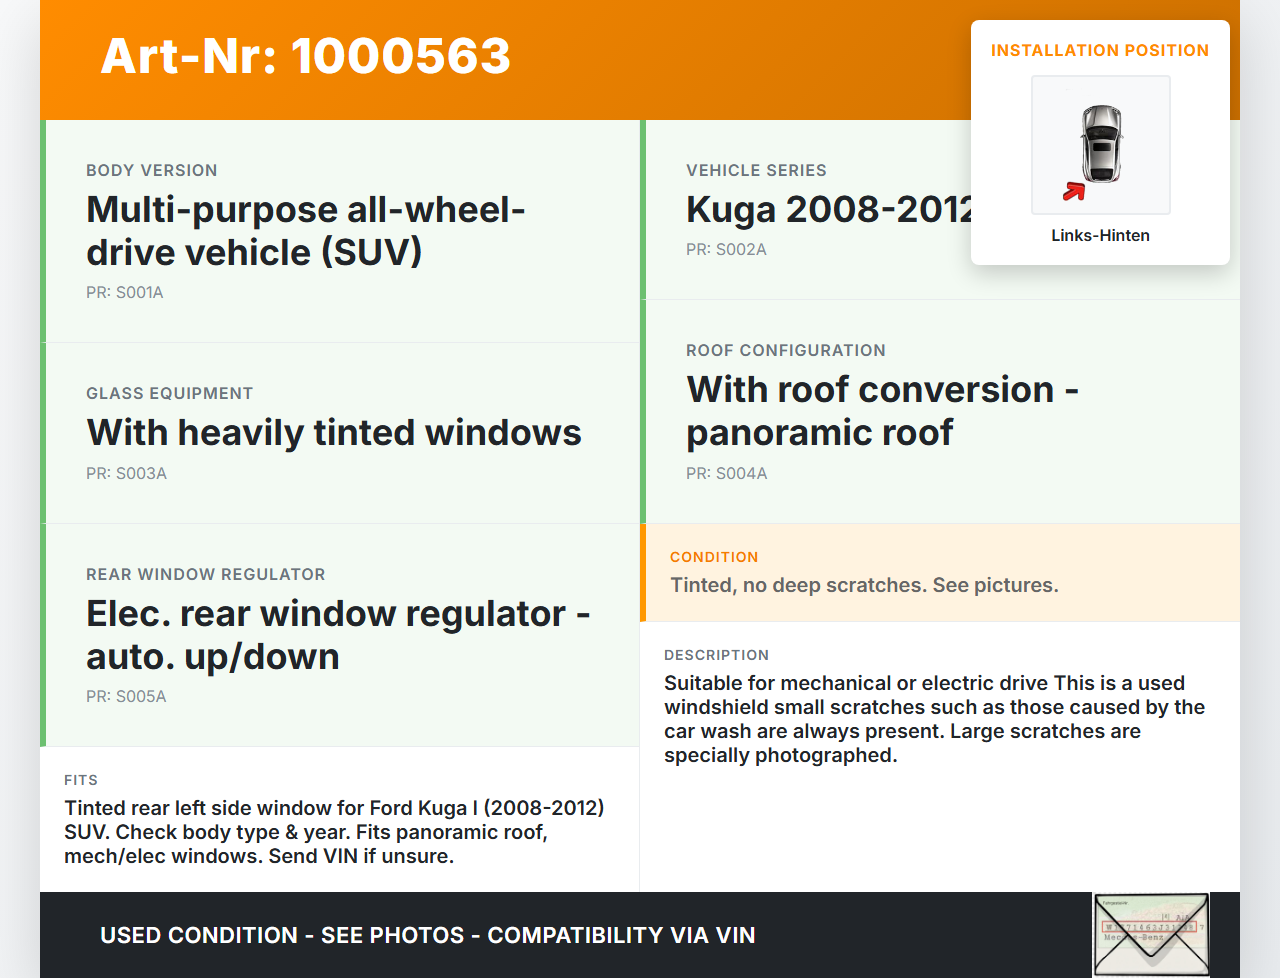Click the ROOF CONFIGURATION label
The height and width of the screenshot is (978, 1280).
click(x=786, y=350)
